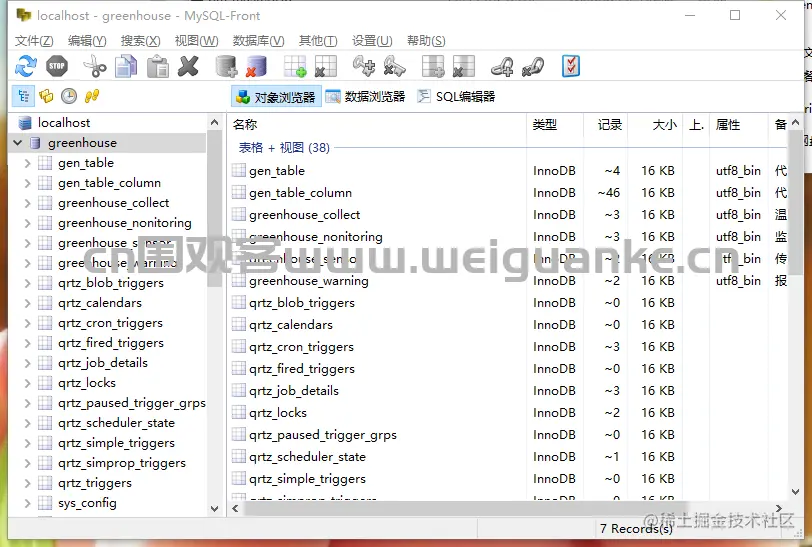The width and height of the screenshot is (812, 547).
Task: Click the 表格 + 视图 (38) group header
Action: pos(284,148)
